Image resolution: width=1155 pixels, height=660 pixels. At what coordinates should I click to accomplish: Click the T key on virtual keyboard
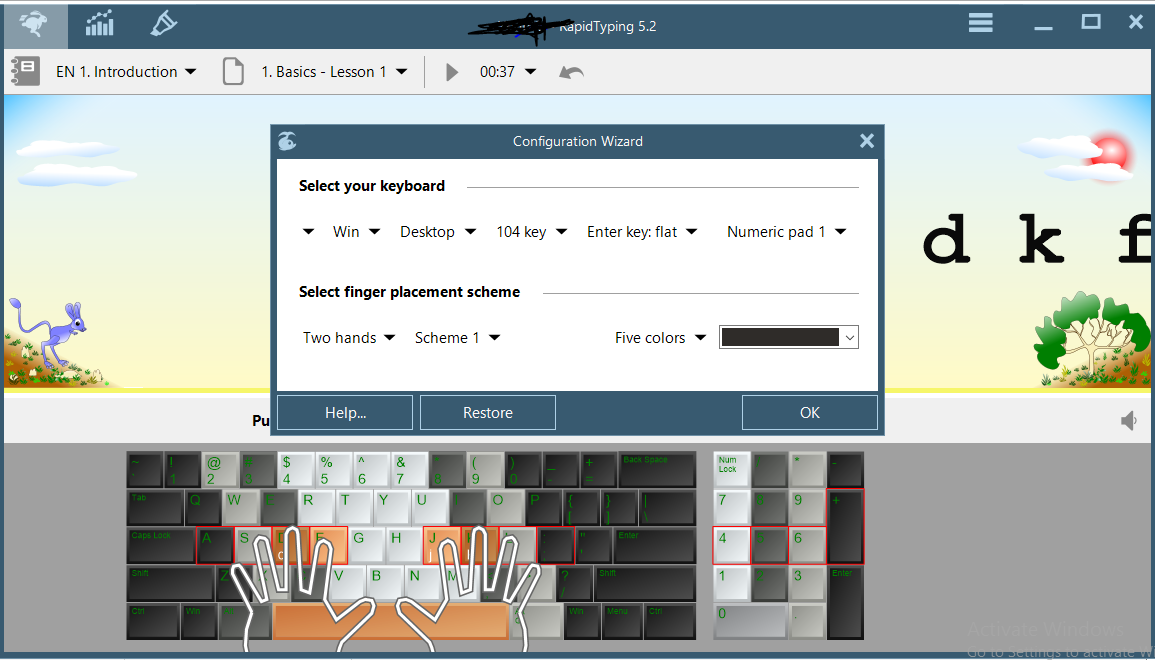(x=354, y=508)
